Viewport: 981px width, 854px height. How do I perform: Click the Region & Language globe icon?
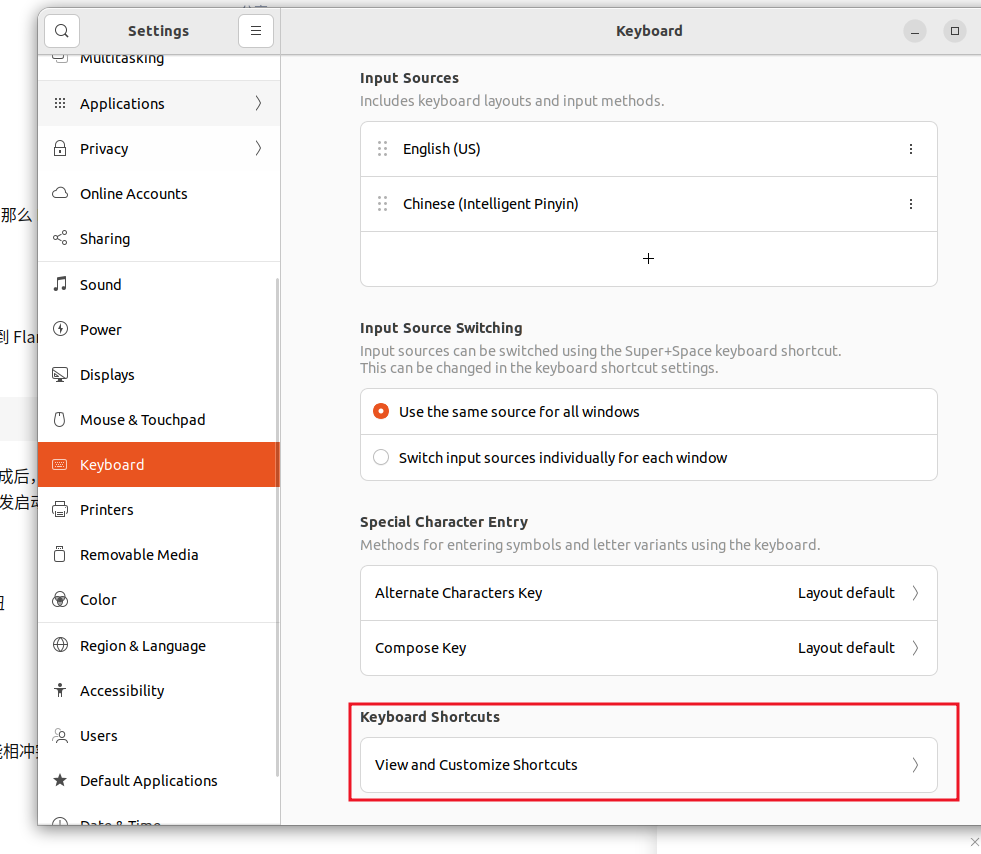60,645
